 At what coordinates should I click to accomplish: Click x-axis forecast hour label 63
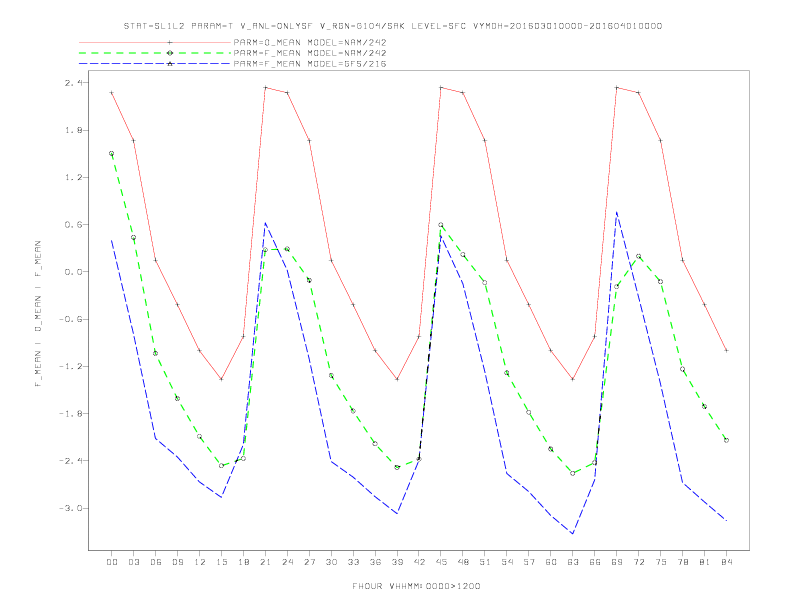click(573, 562)
